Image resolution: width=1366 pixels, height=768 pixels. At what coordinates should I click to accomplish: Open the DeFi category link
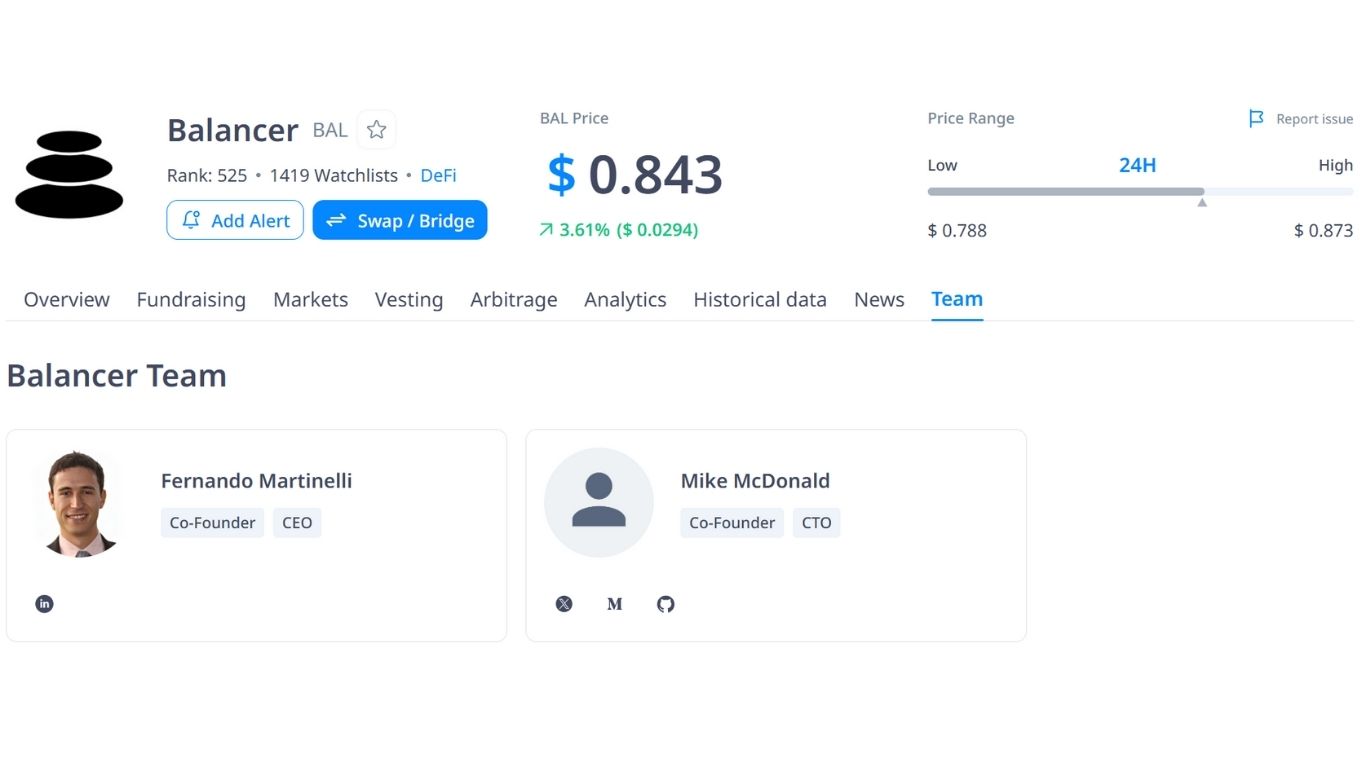(x=438, y=176)
